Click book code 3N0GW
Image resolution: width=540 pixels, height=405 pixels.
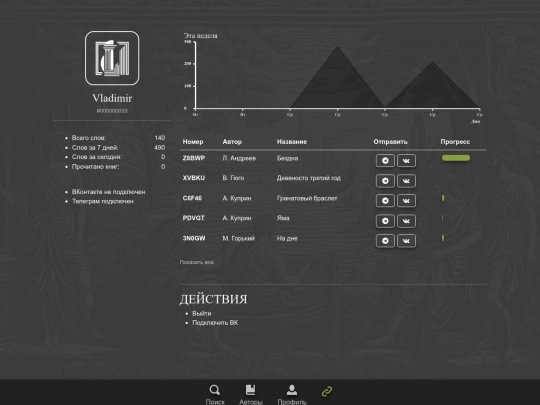pyautogui.click(x=194, y=238)
